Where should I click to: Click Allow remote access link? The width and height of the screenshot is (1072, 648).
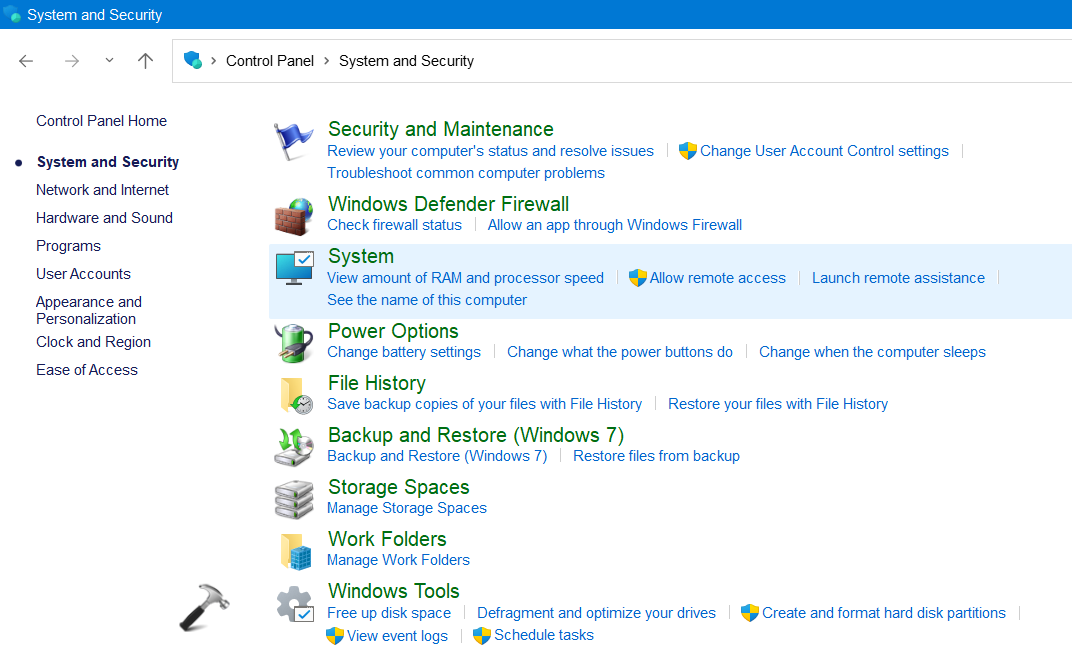[717, 278]
